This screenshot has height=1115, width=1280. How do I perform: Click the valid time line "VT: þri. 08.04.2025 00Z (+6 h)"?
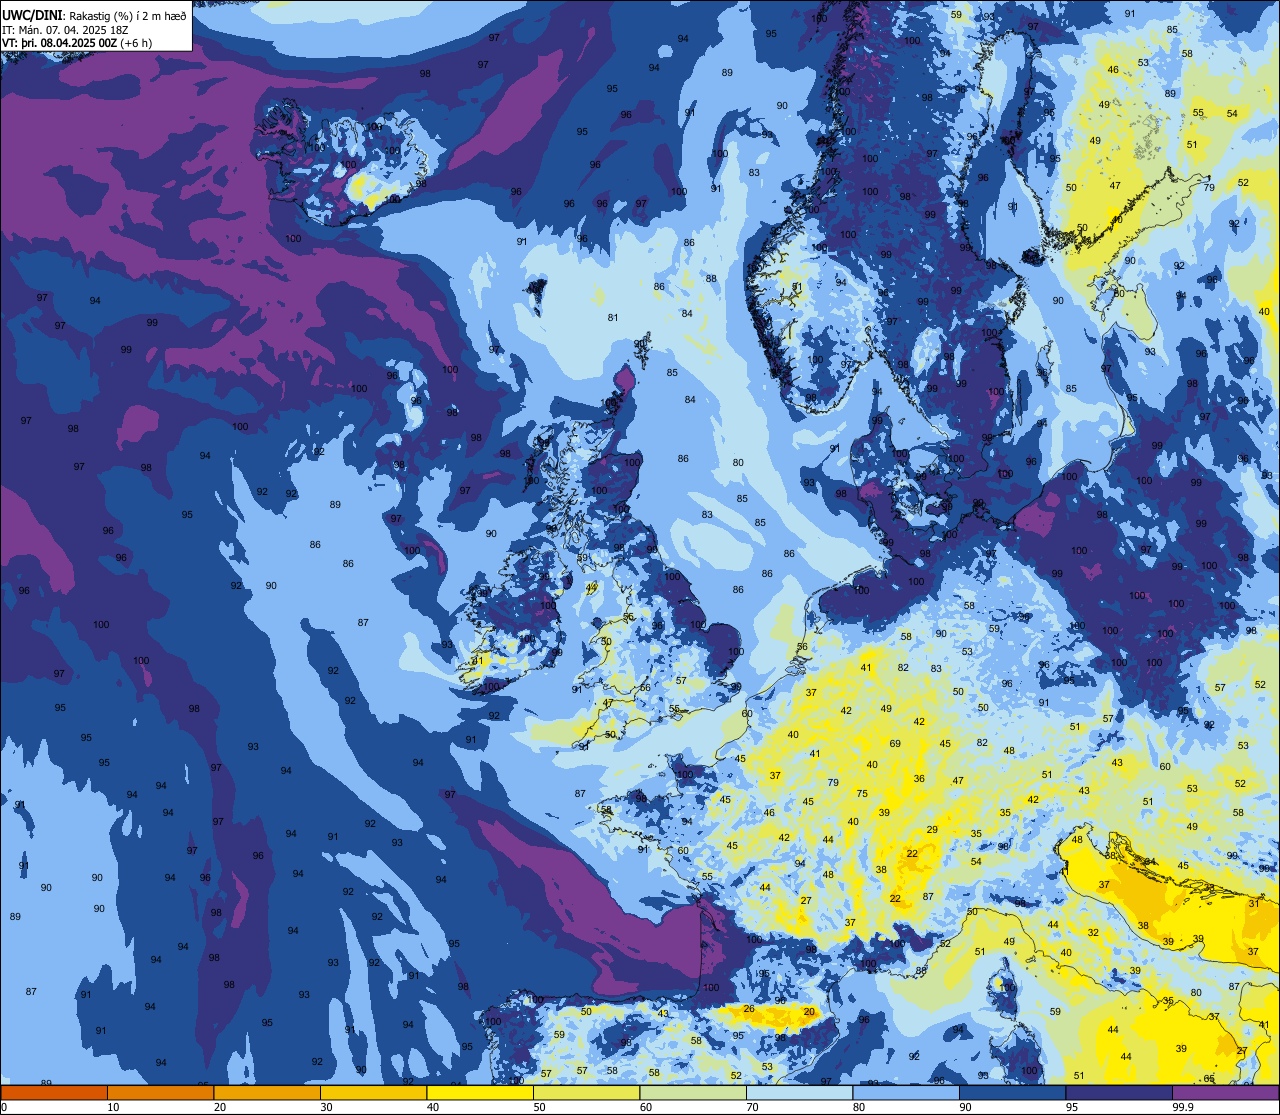(77, 43)
